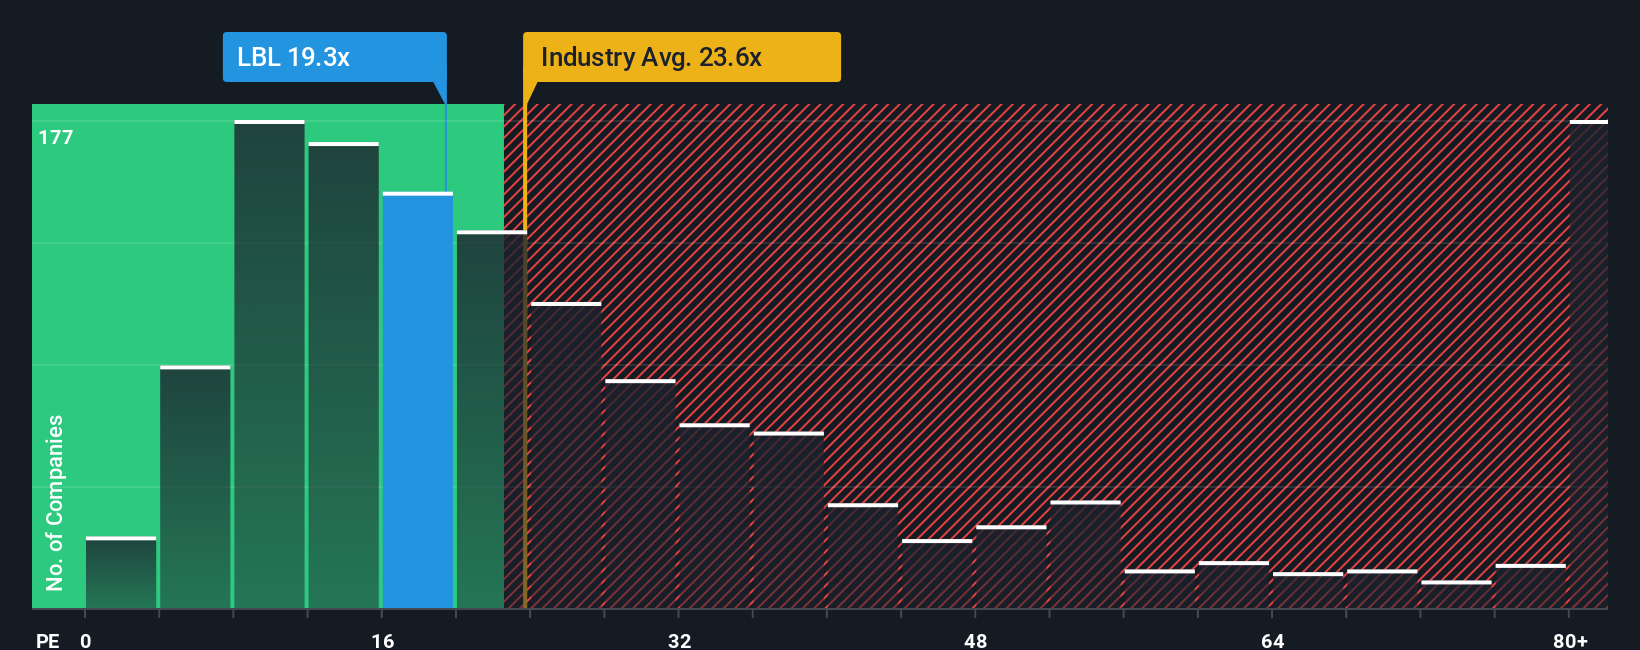
Task: Click the 177 y-axis value
Action: (x=56, y=137)
